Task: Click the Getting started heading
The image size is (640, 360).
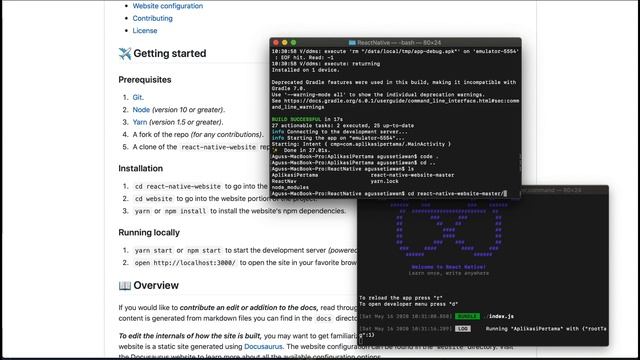Action: (x=170, y=53)
